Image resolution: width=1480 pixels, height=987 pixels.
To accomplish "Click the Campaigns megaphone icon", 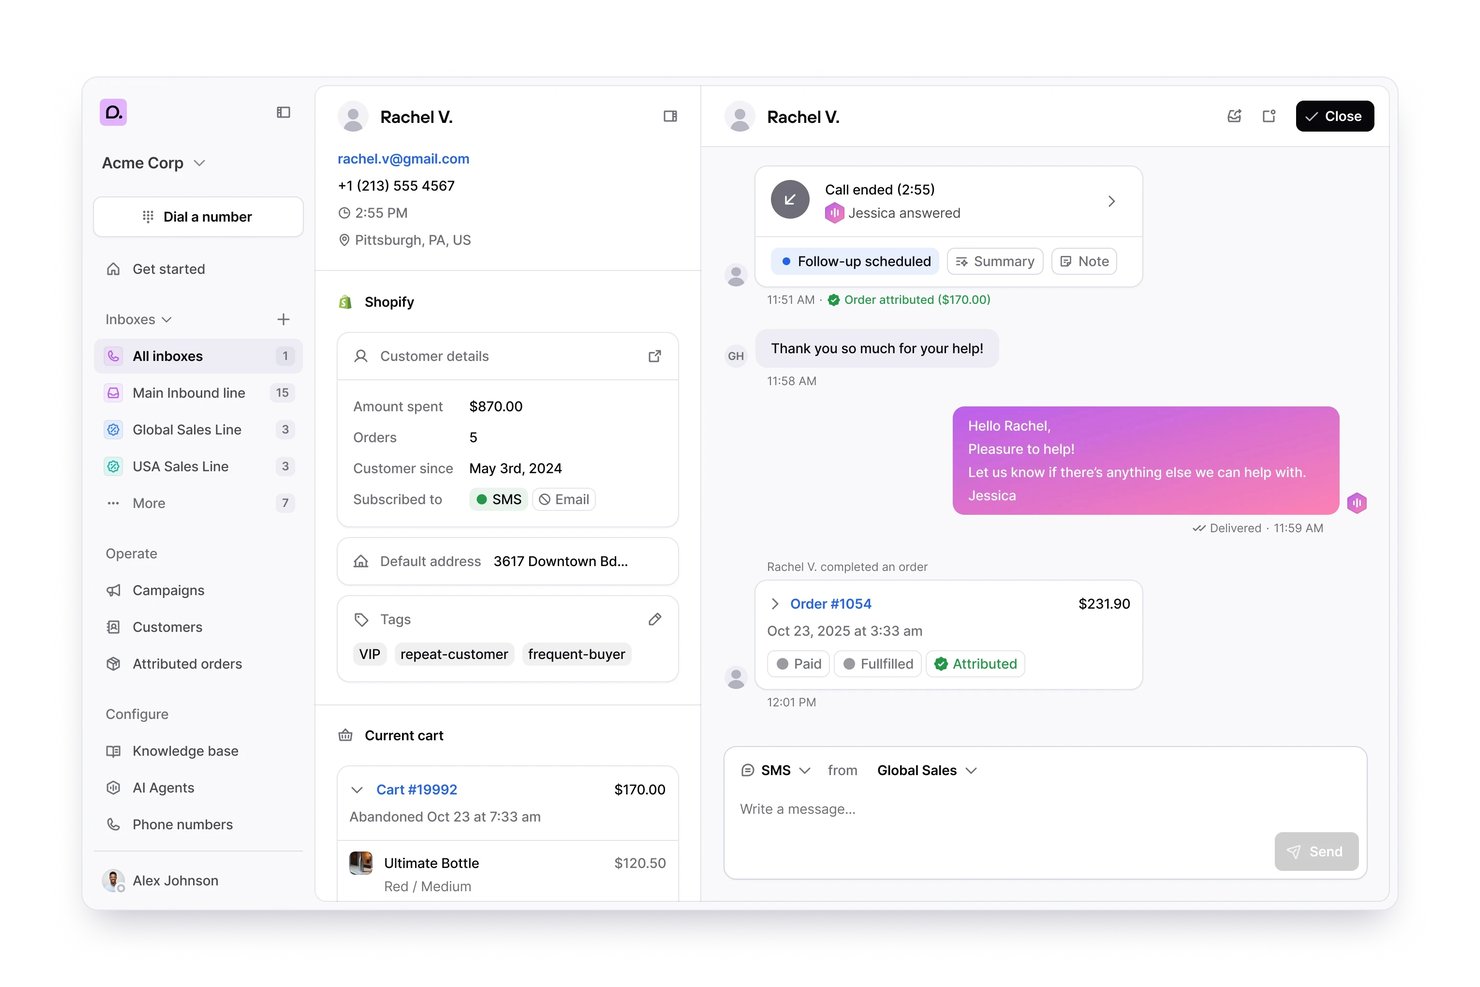I will [114, 590].
